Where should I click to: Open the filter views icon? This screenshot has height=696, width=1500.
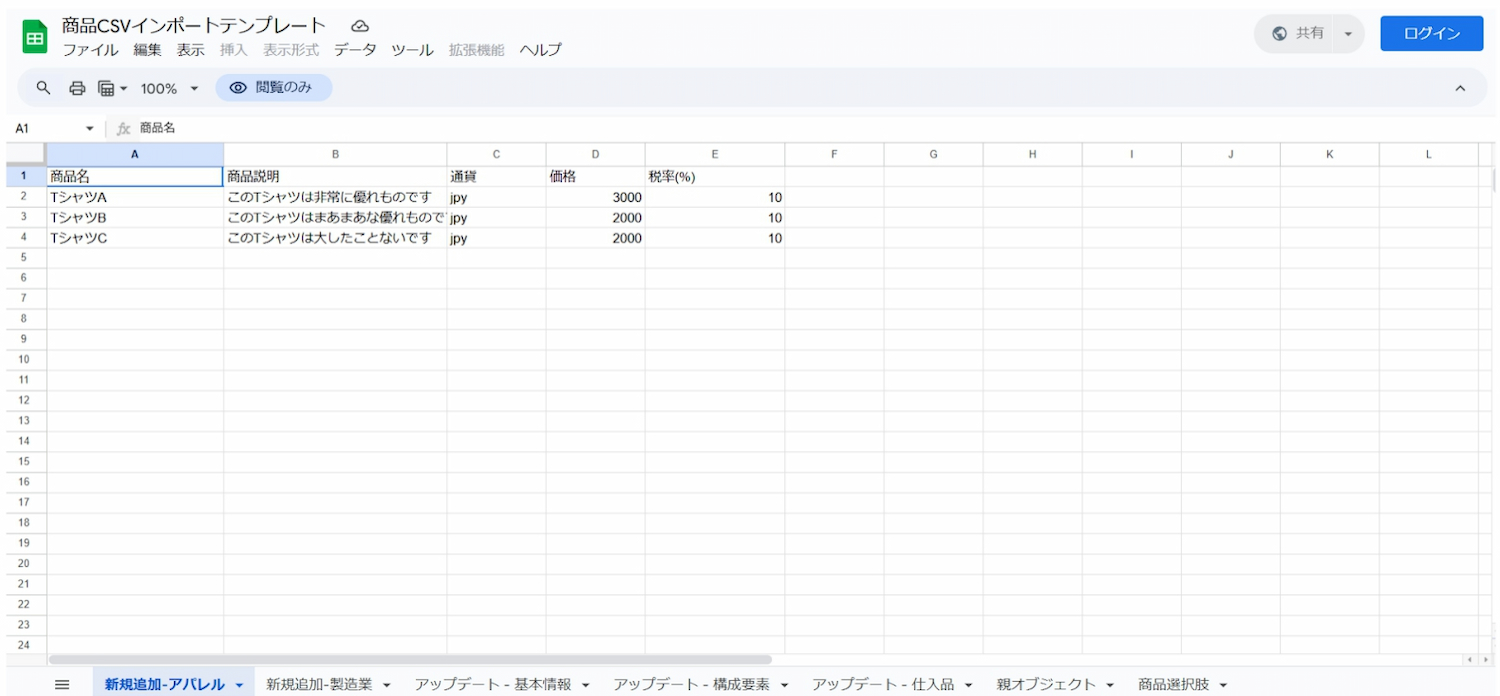coord(112,88)
